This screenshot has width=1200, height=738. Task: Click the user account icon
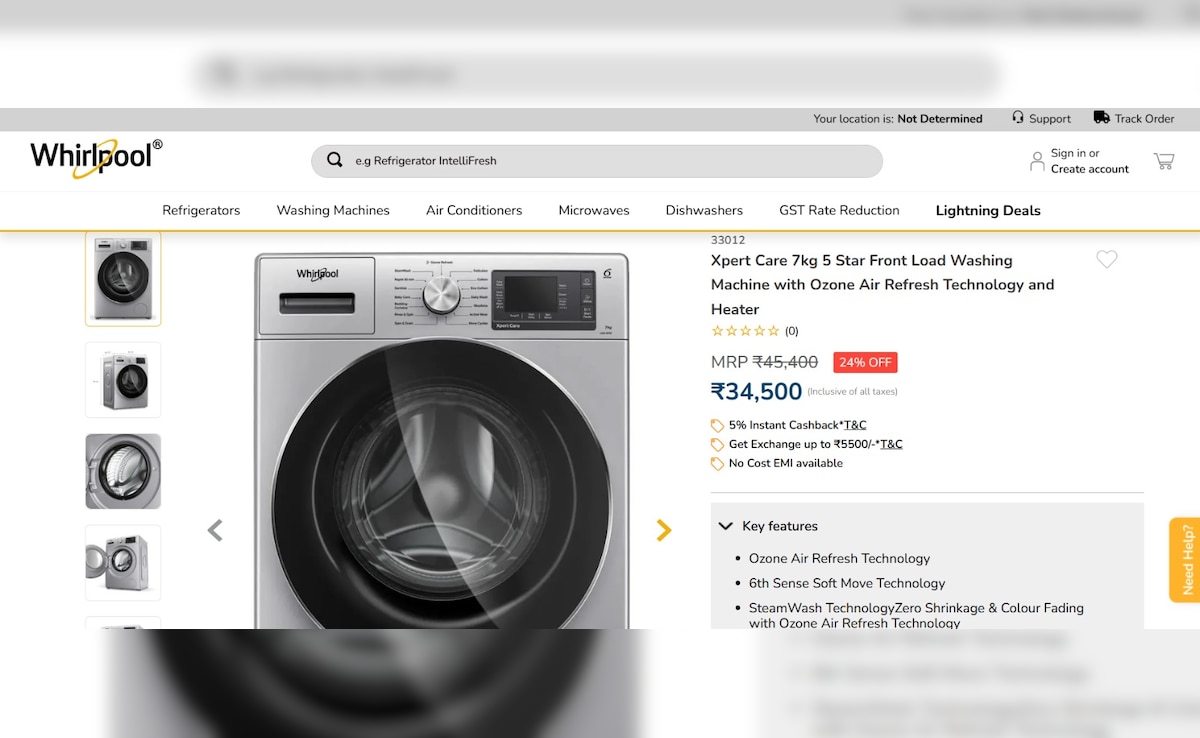pyautogui.click(x=1037, y=161)
